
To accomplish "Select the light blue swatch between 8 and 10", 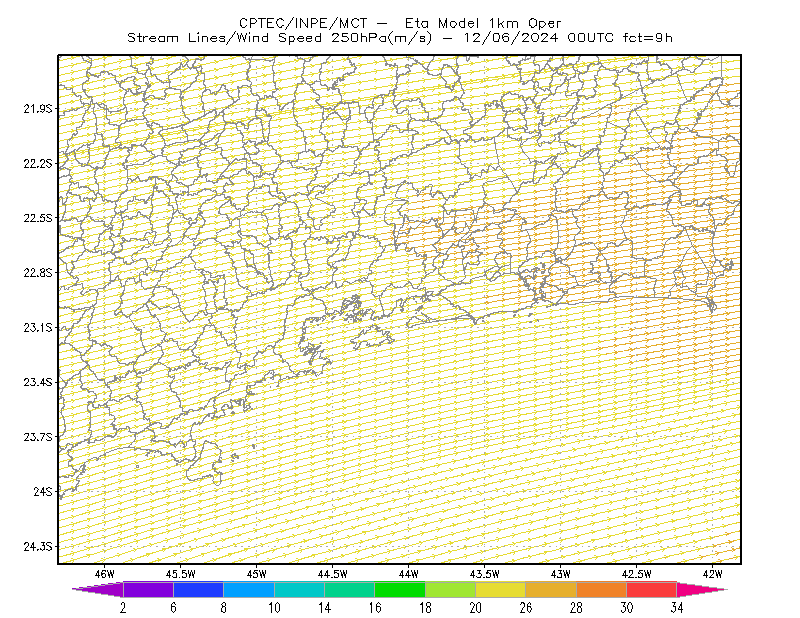I will tap(249, 589).
